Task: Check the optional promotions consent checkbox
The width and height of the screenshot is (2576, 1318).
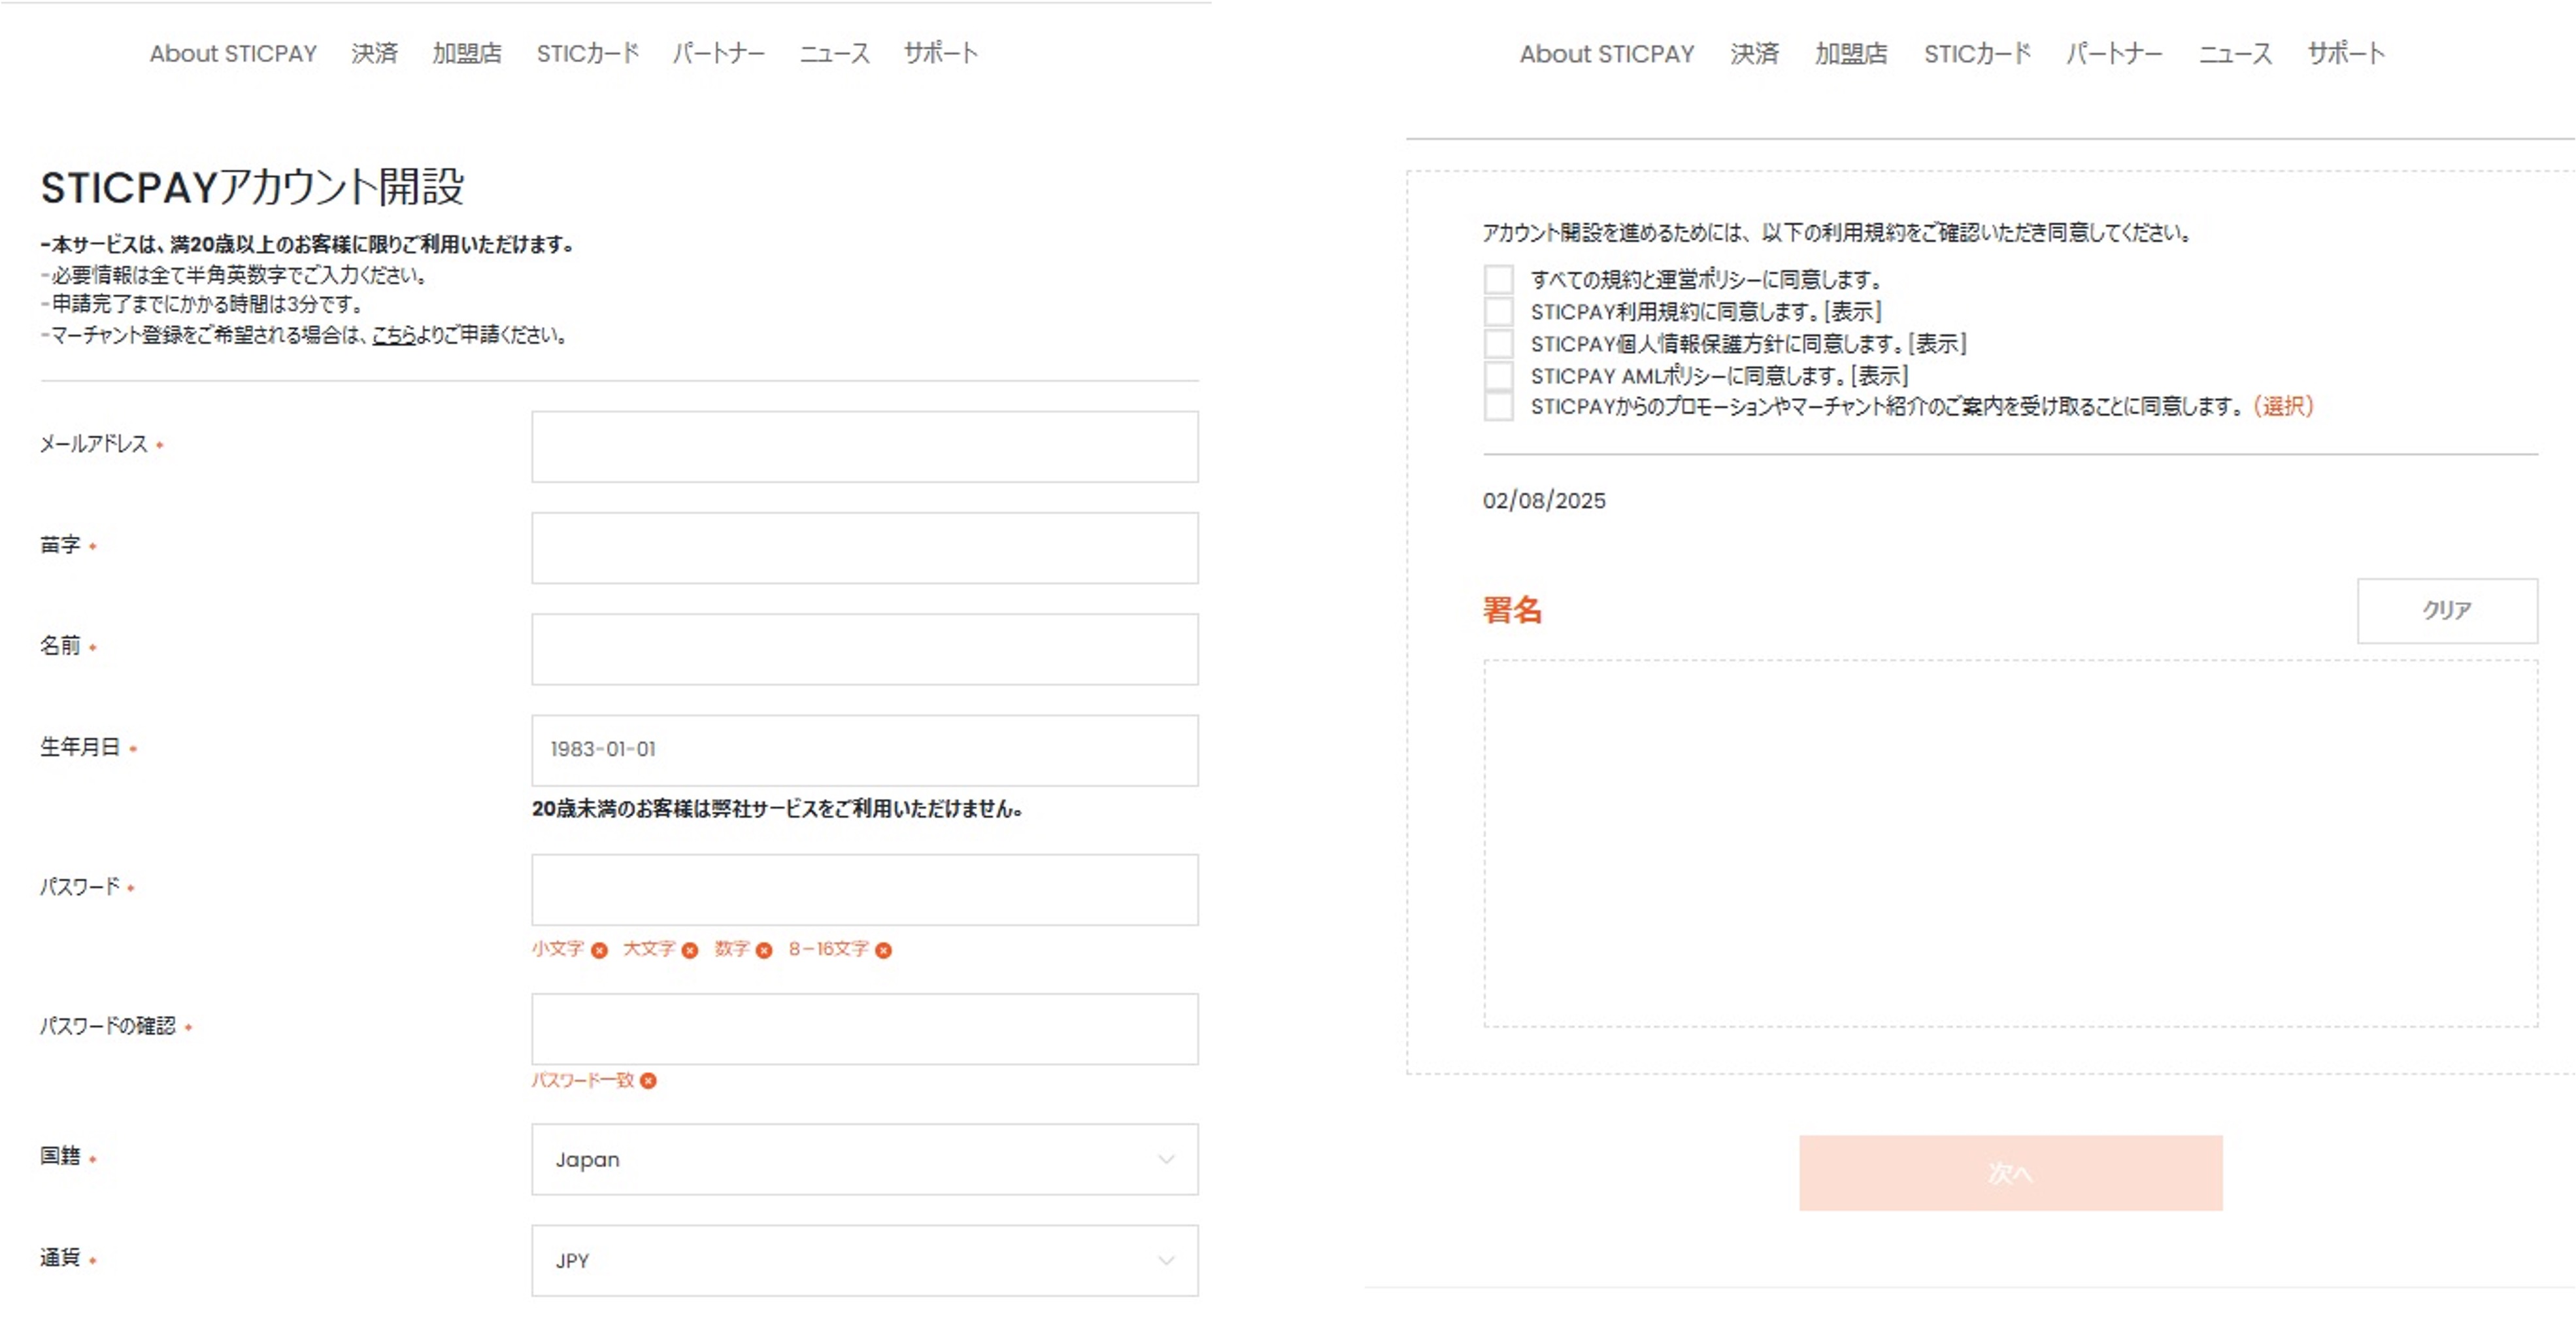Action: click(x=1498, y=407)
